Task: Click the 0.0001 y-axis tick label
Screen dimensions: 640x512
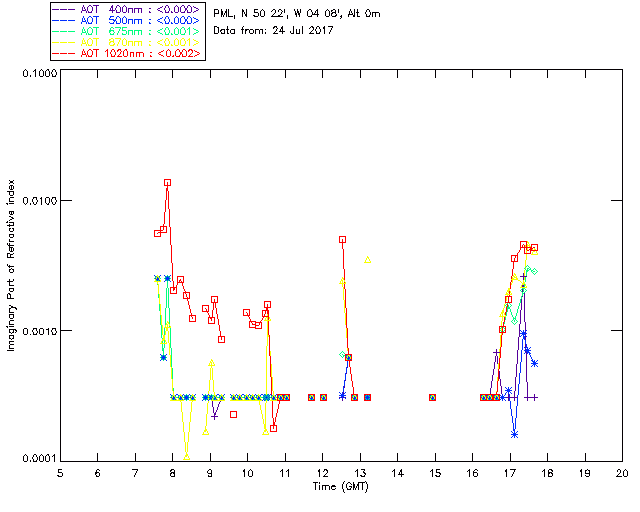Action: click(x=40, y=459)
